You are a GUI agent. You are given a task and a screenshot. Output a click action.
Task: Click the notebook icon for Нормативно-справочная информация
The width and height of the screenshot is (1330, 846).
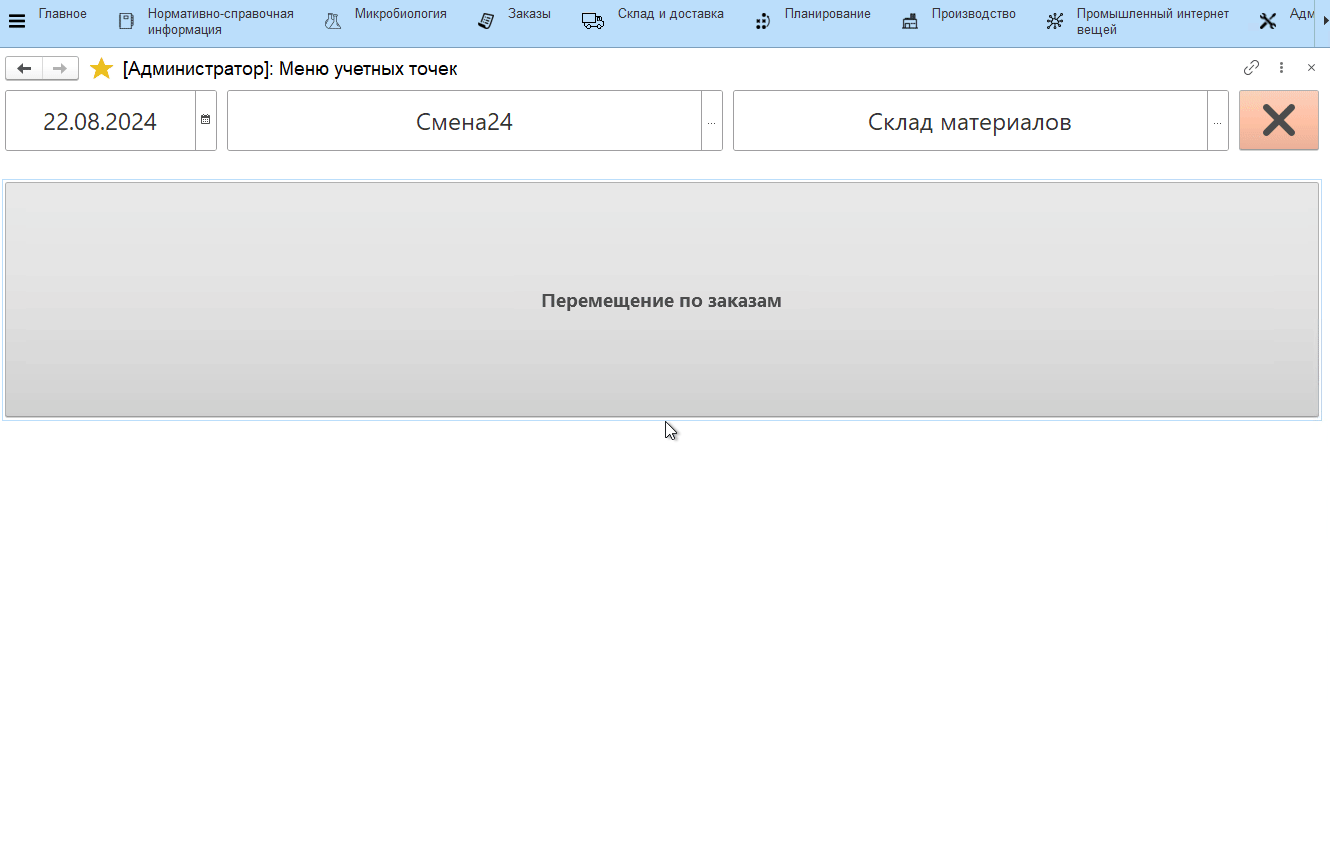click(126, 21)
